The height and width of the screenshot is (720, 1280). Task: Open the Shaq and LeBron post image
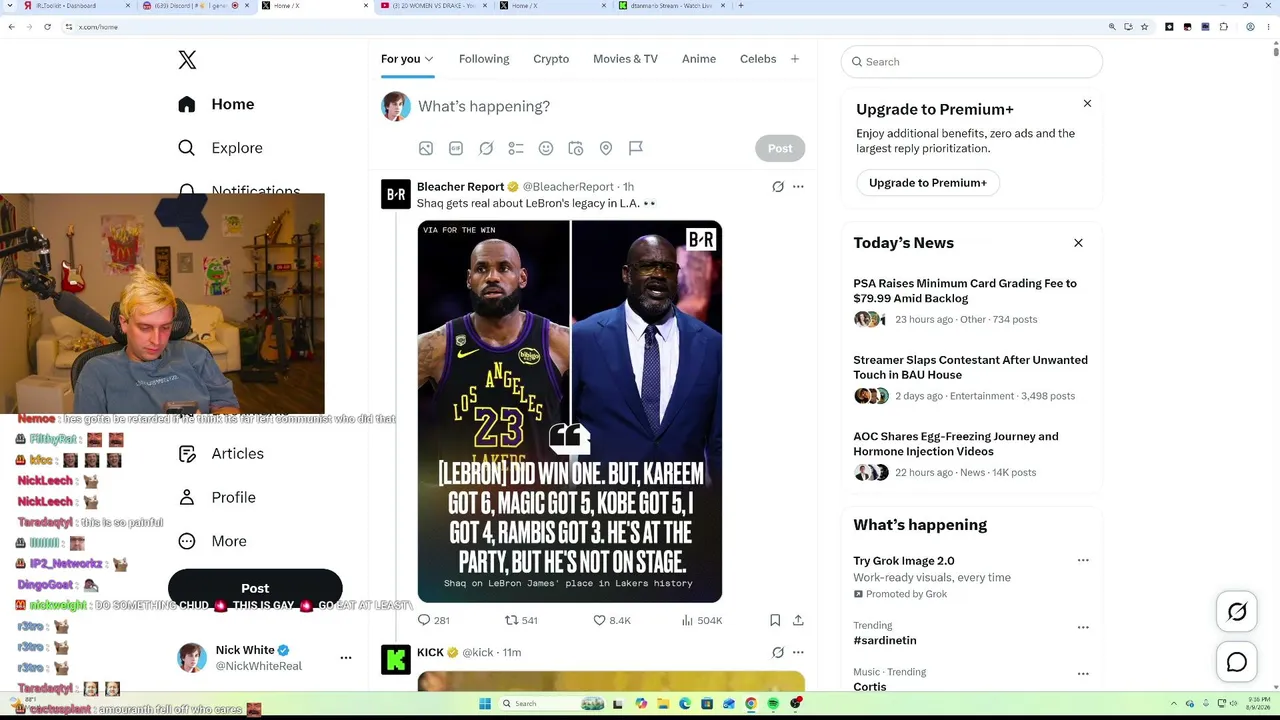[570, 411]
